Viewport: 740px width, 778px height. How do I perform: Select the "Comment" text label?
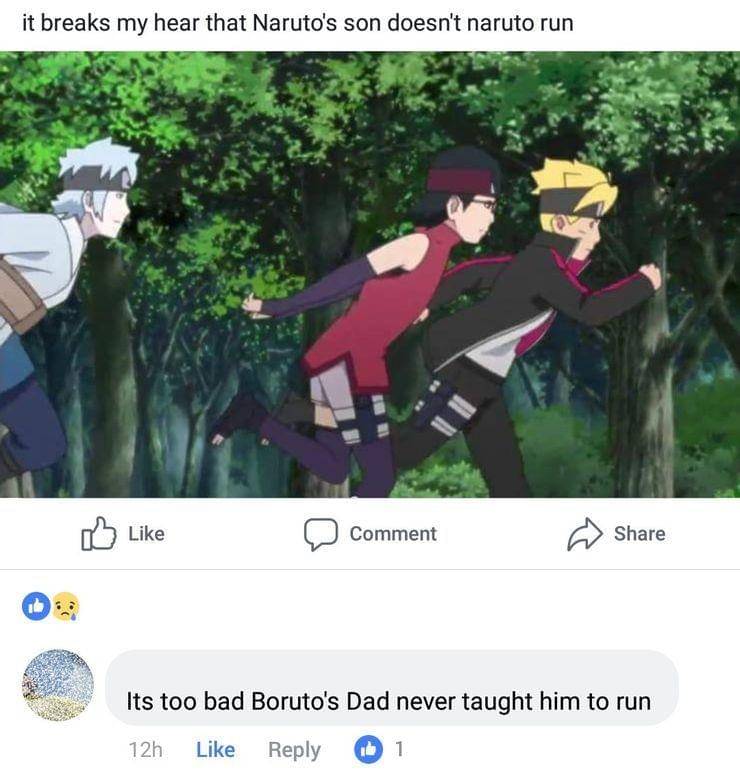click(x=393, y=534)
